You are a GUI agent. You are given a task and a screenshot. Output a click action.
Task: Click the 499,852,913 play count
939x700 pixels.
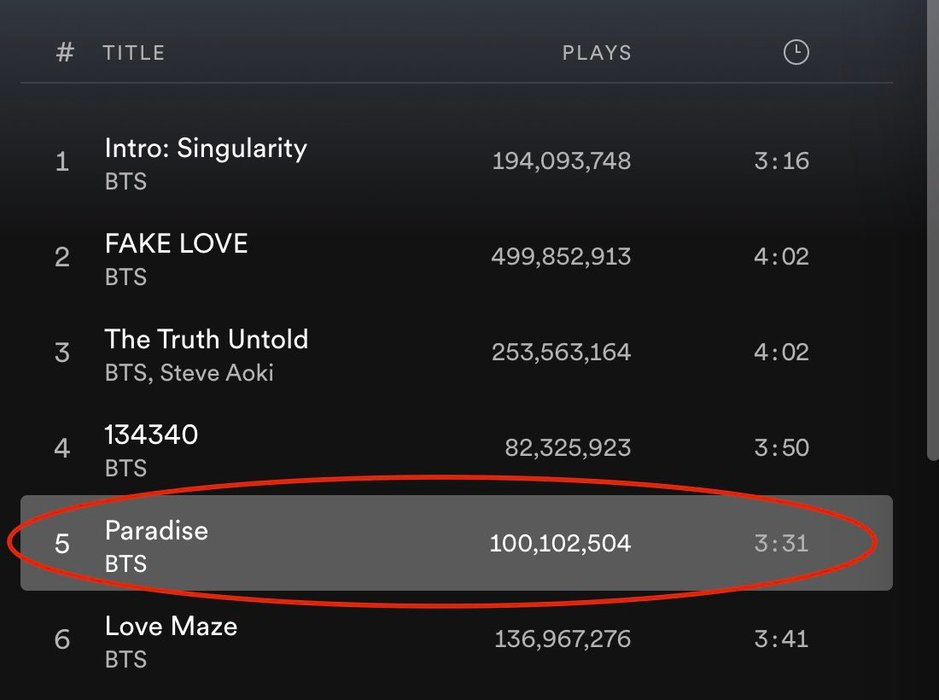[x=561, y=256]
